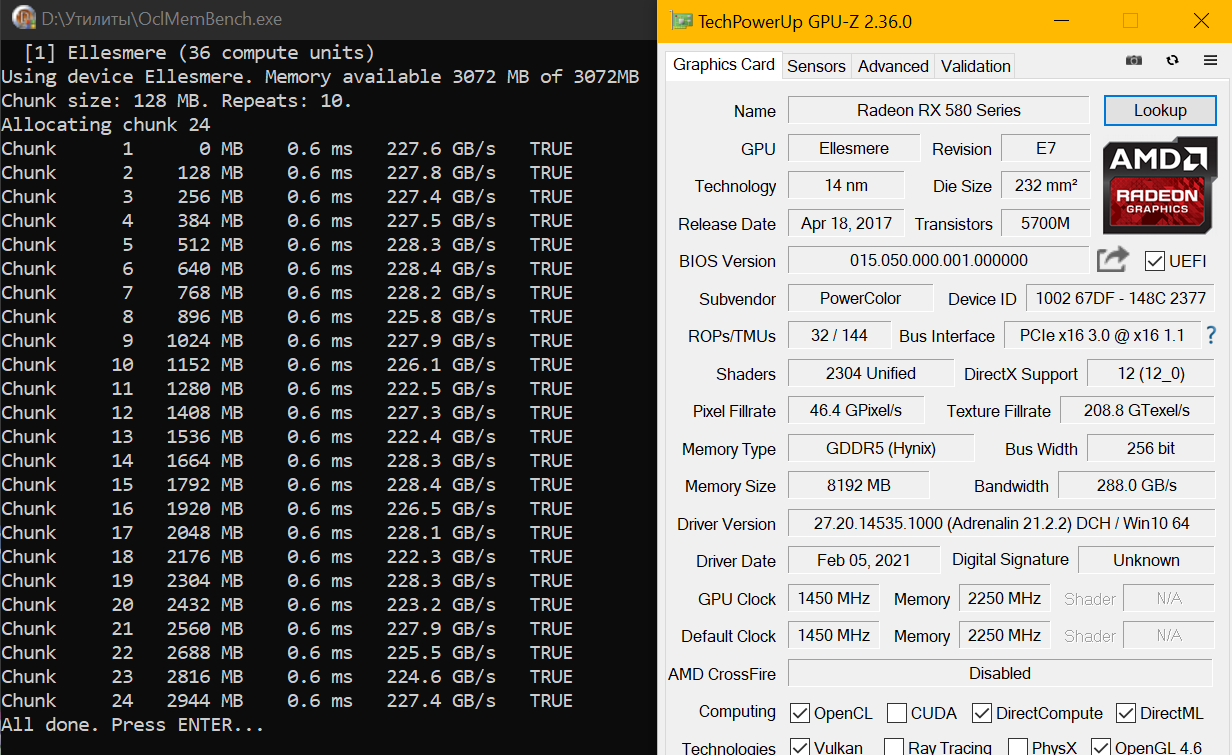The width and height of the screenshot is (1232, 755).
Task: Click the GPU-Z title bar app icon
Action: 681,20
